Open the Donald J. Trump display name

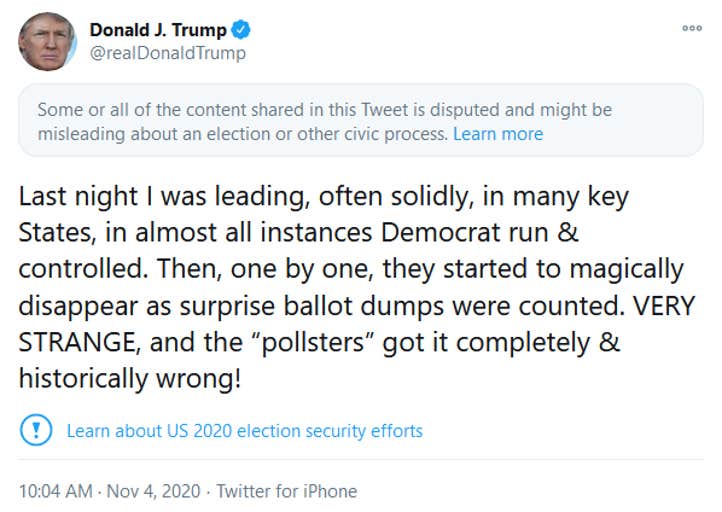point(158,30)
